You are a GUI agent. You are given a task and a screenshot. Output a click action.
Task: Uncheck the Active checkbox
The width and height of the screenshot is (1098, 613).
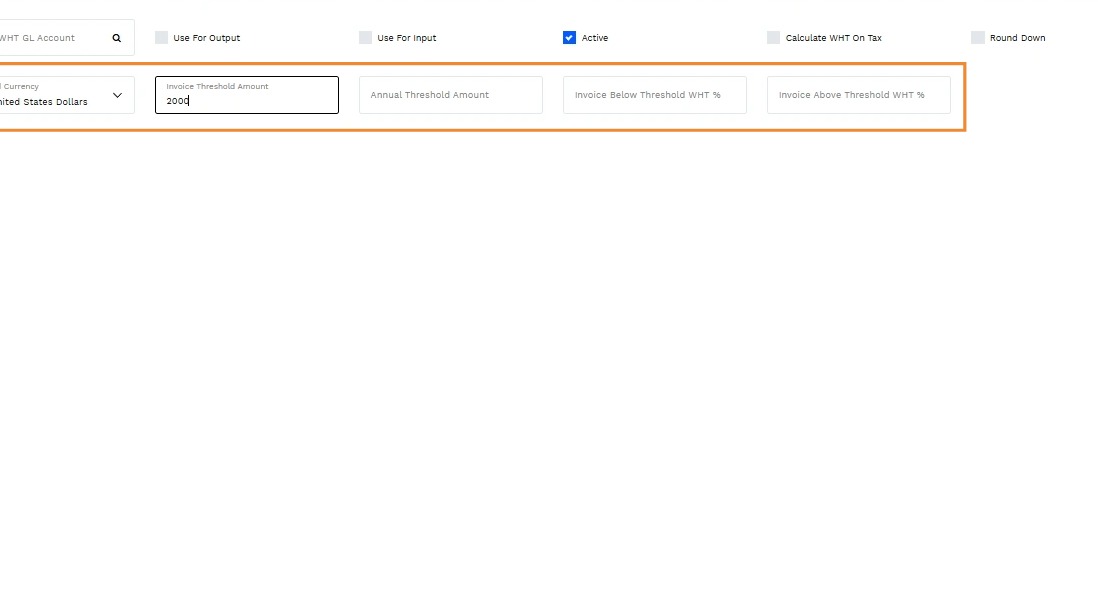569,38
